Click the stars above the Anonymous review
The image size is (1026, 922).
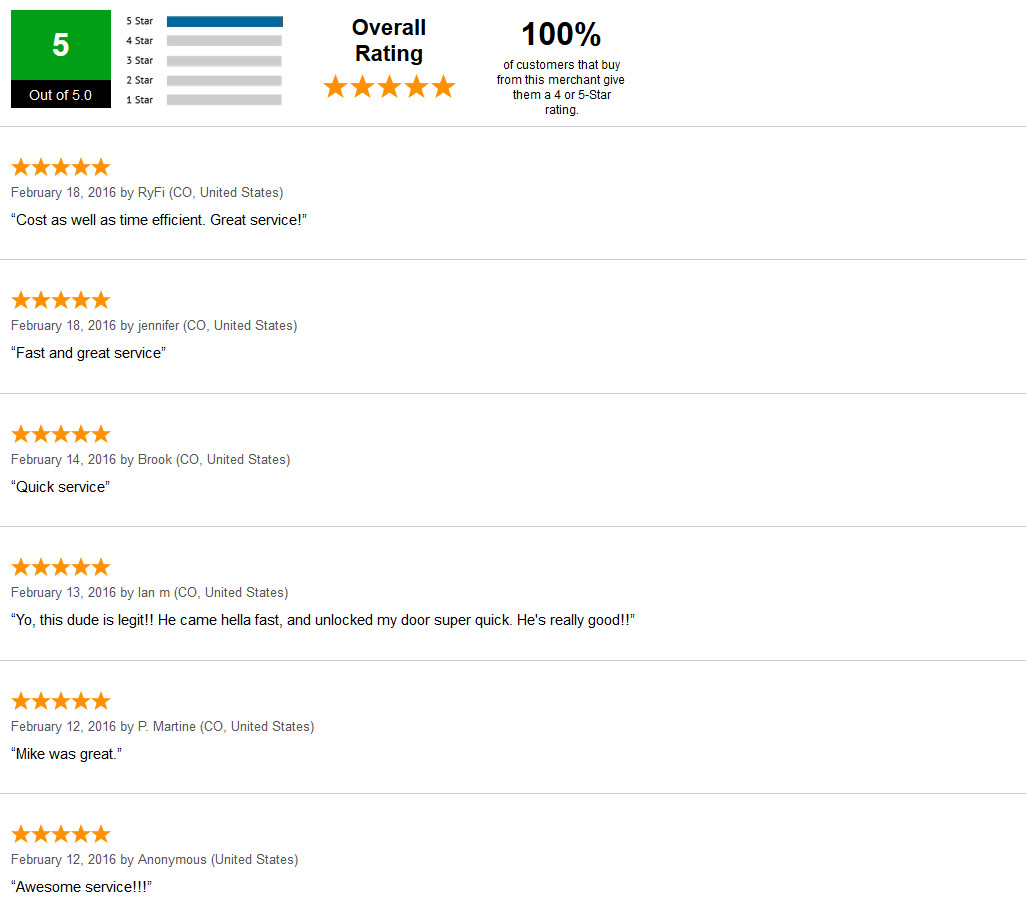click(60, 834)
